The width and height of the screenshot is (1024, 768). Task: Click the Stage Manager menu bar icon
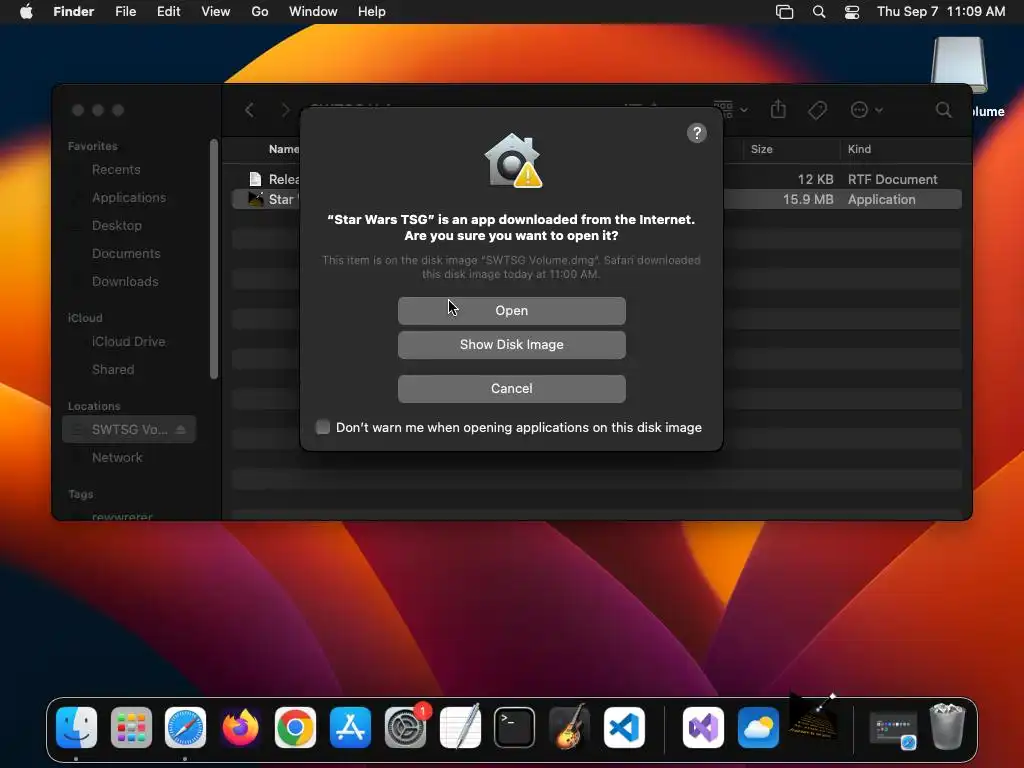pyautogui.click(x=784, y=12)
